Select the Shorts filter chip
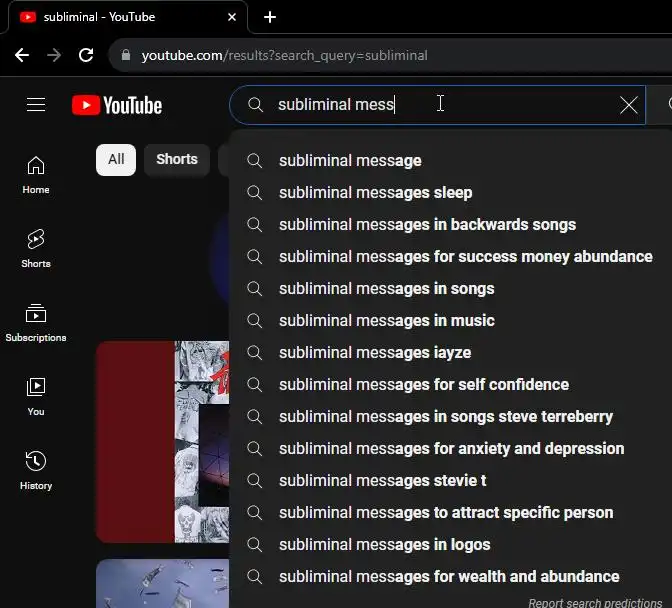 pyautogui.click(x=177, y=159)
